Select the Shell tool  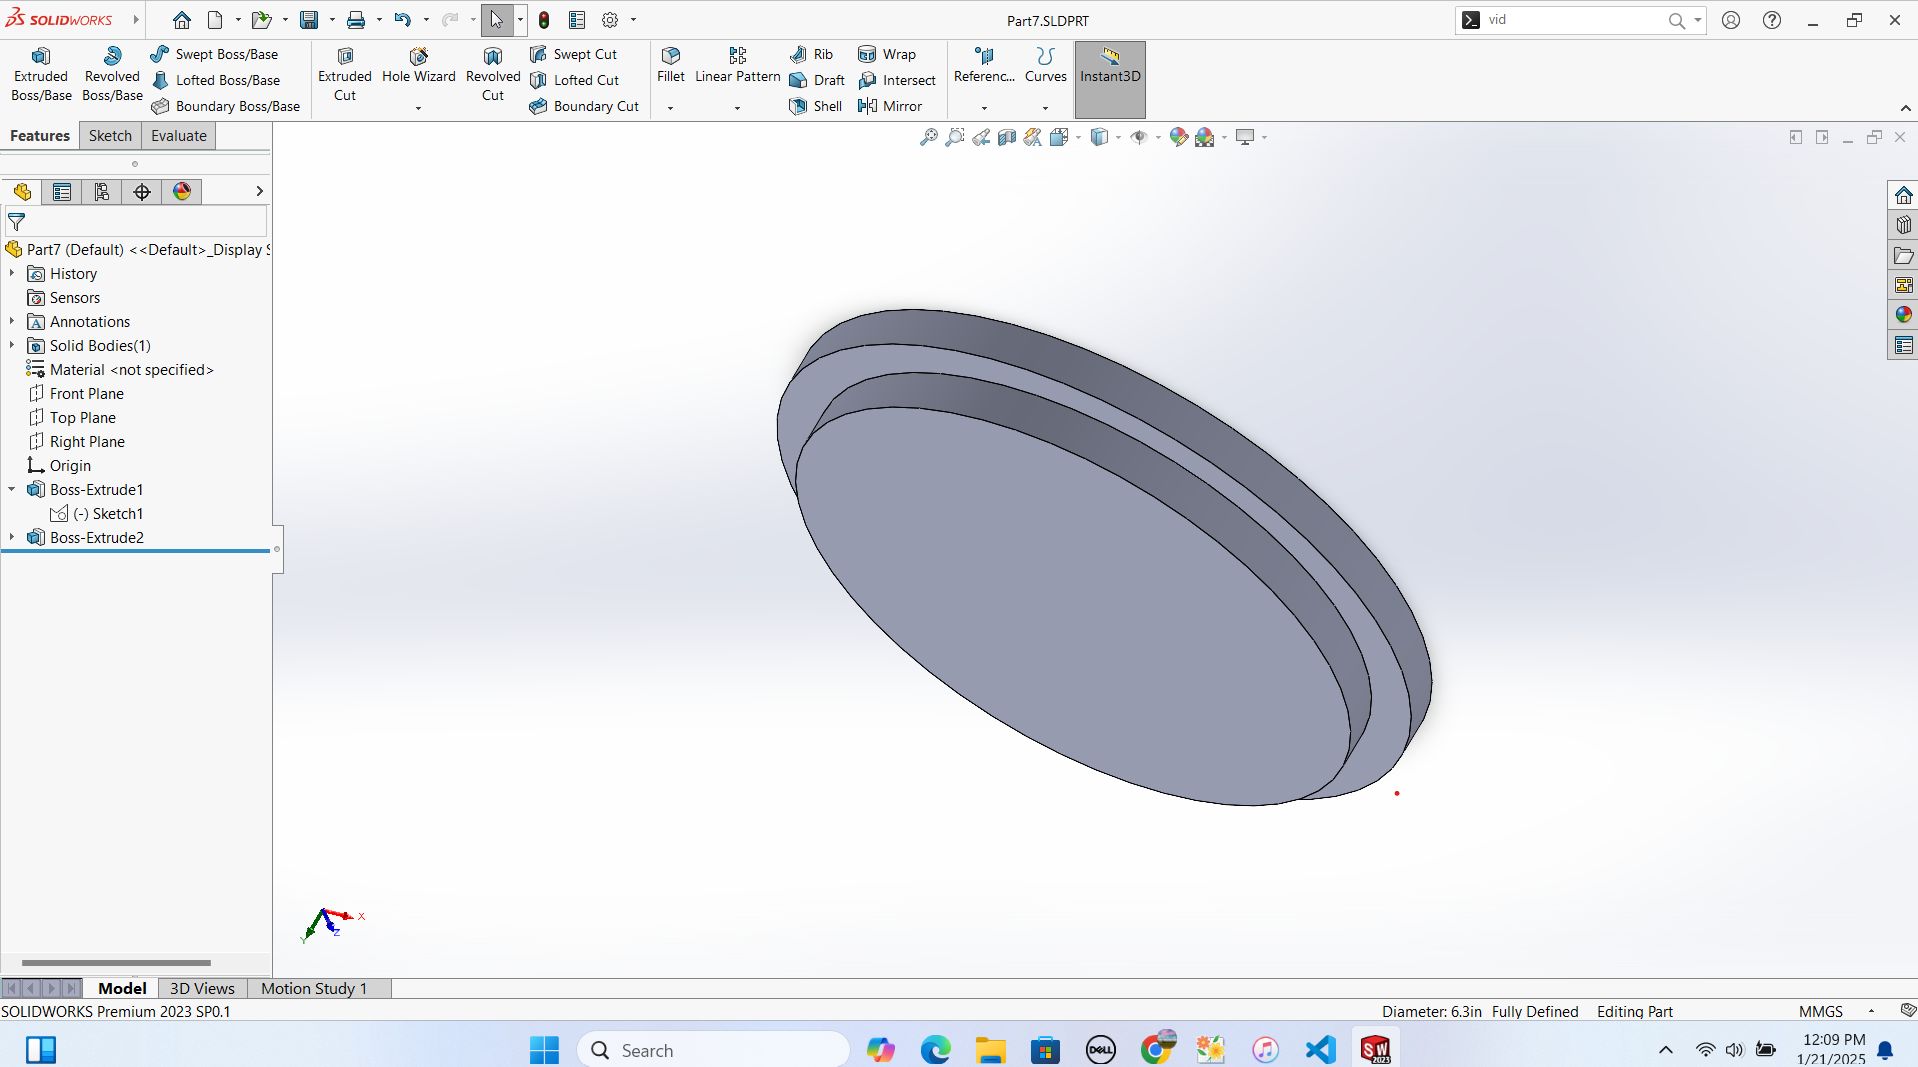pyautogui.click(x=816, y=106)
